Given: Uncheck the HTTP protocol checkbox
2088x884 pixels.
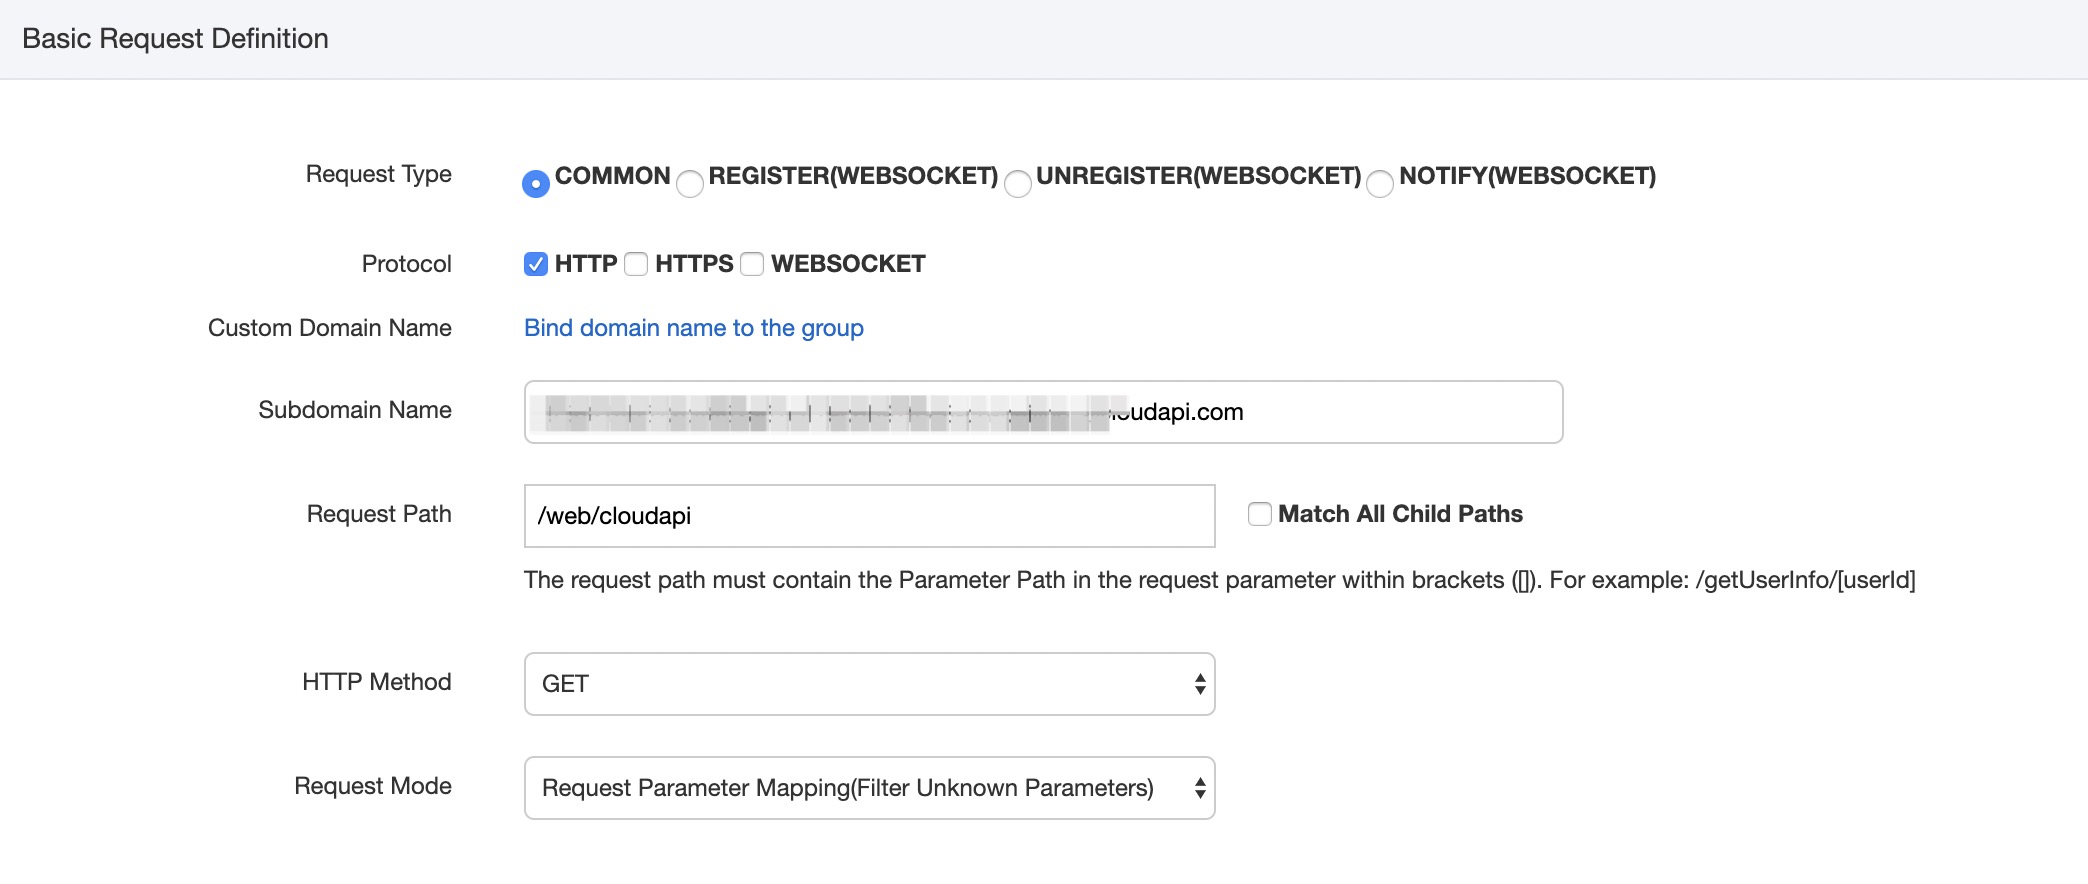Looking at the screenshot, I should [536, 264].
